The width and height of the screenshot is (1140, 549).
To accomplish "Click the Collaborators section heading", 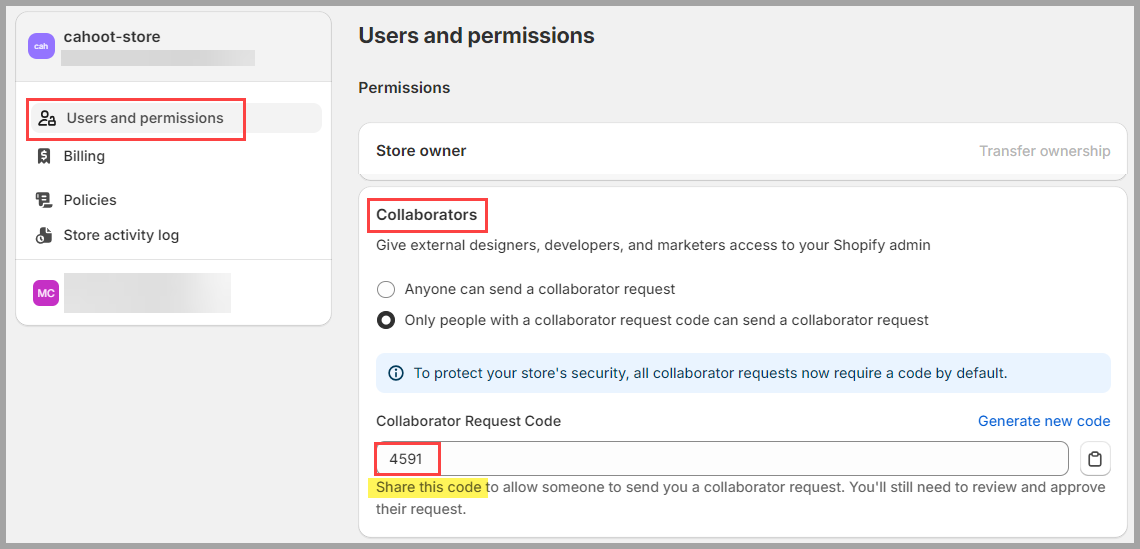I will (427, 215).
